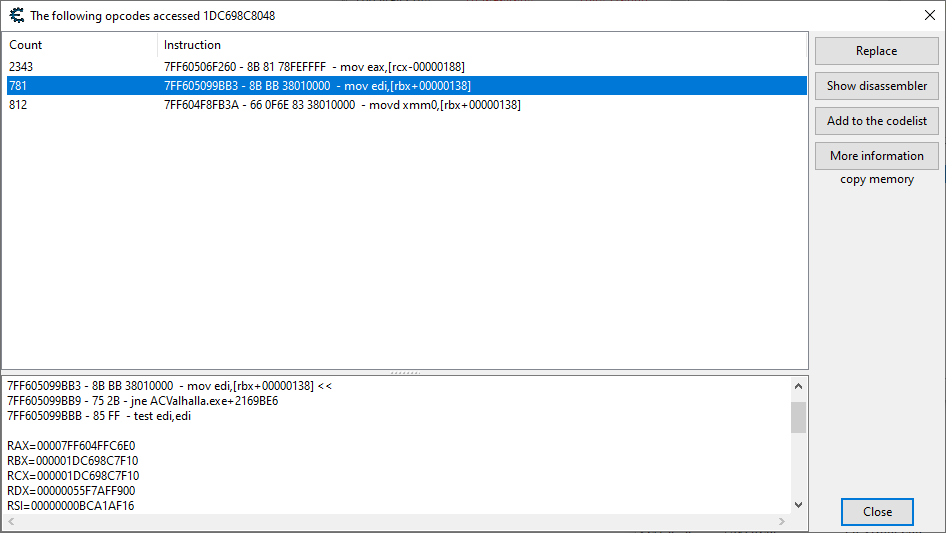Screen dimensions: 946x533
Task: Click the register pane's scroll down arrow
Action: click(798, 505)
